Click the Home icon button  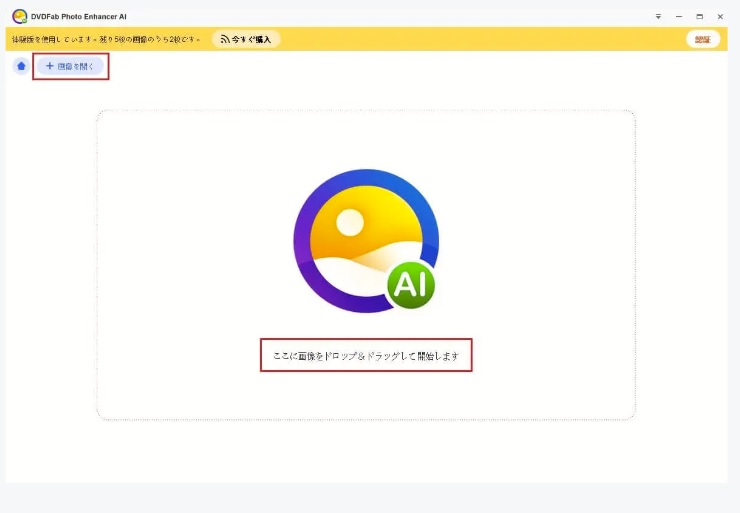[x=21, y=66]
